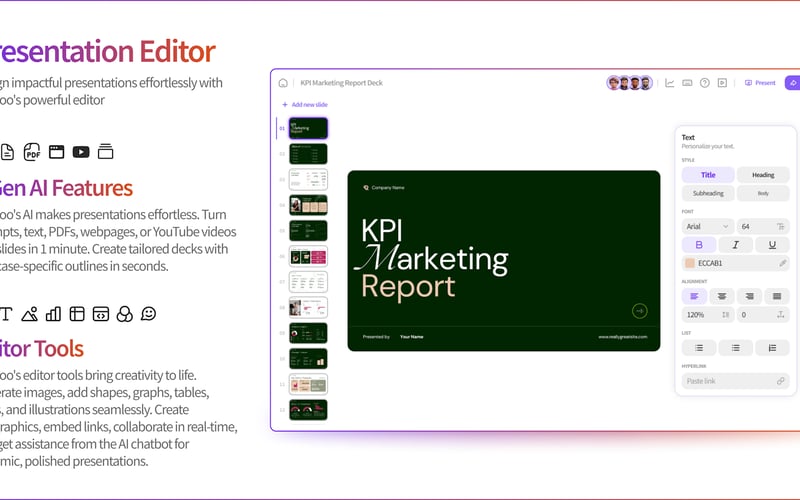The height and width of the screenshot is (500, 800).
Task: Click the www.reallygreatsite.com text on slide
Action: tap(622, 337)
